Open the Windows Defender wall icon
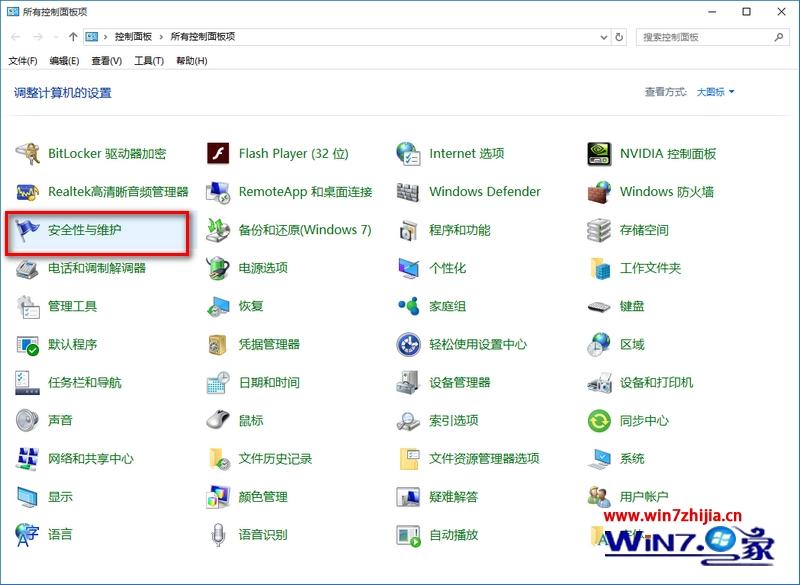Image resolution: width=800 pixels, height=585 pixels. 409,192
